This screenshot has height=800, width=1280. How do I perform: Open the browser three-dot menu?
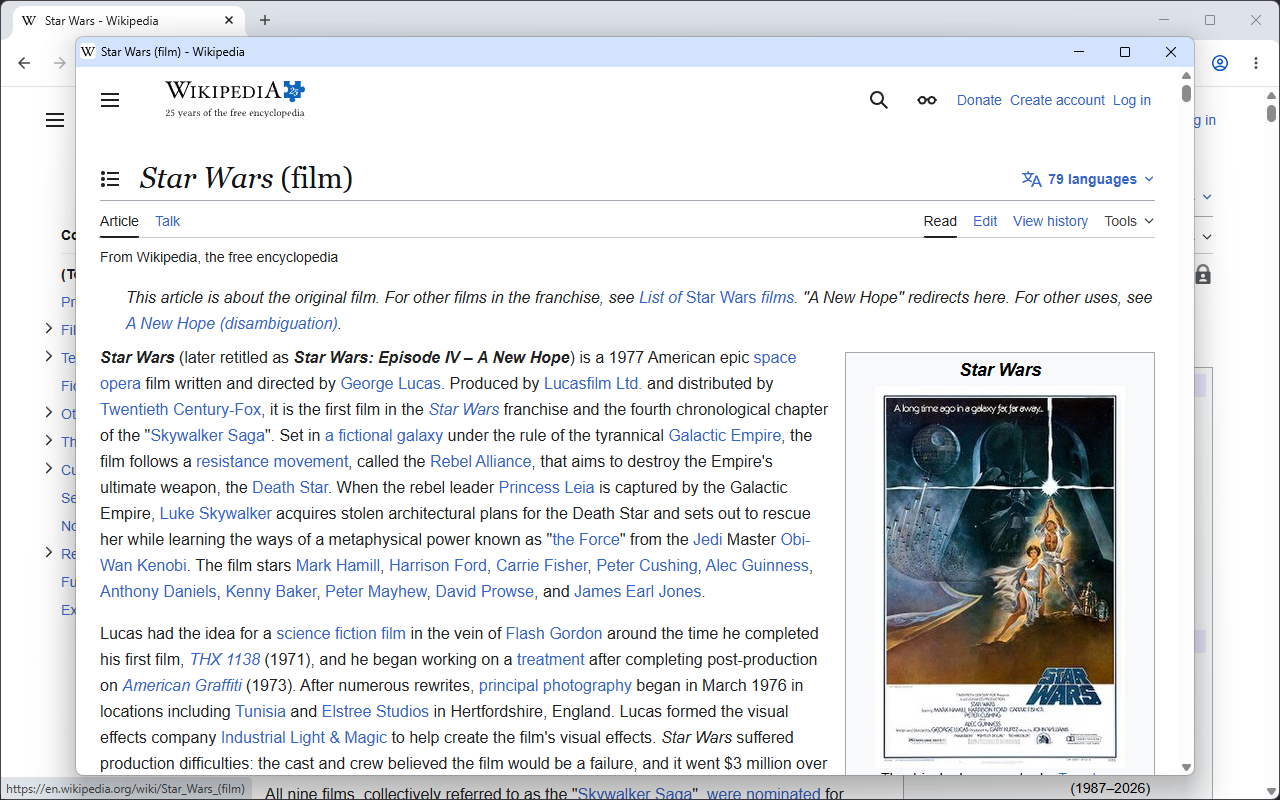click(x=1256, y=63)
